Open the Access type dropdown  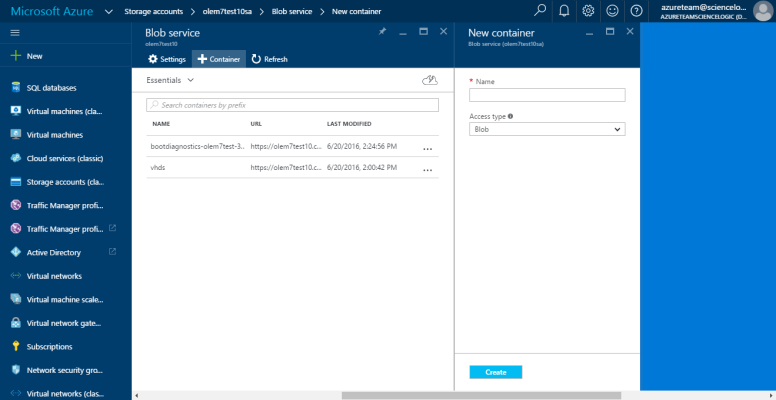(x=547, y=129)
